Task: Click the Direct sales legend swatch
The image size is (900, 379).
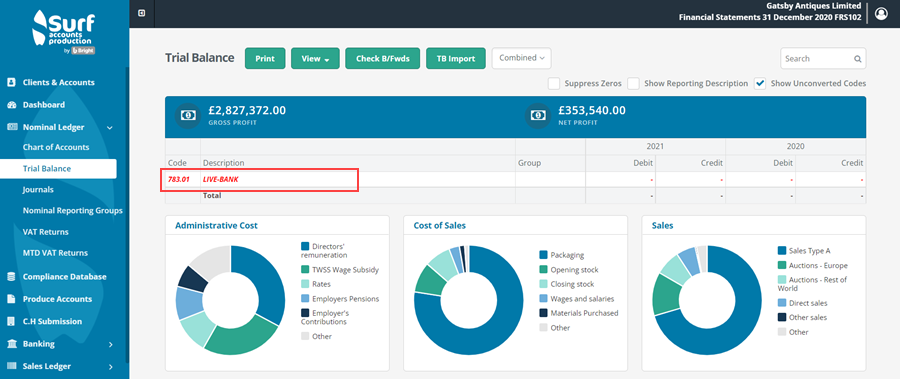Action: pos(782,303)
